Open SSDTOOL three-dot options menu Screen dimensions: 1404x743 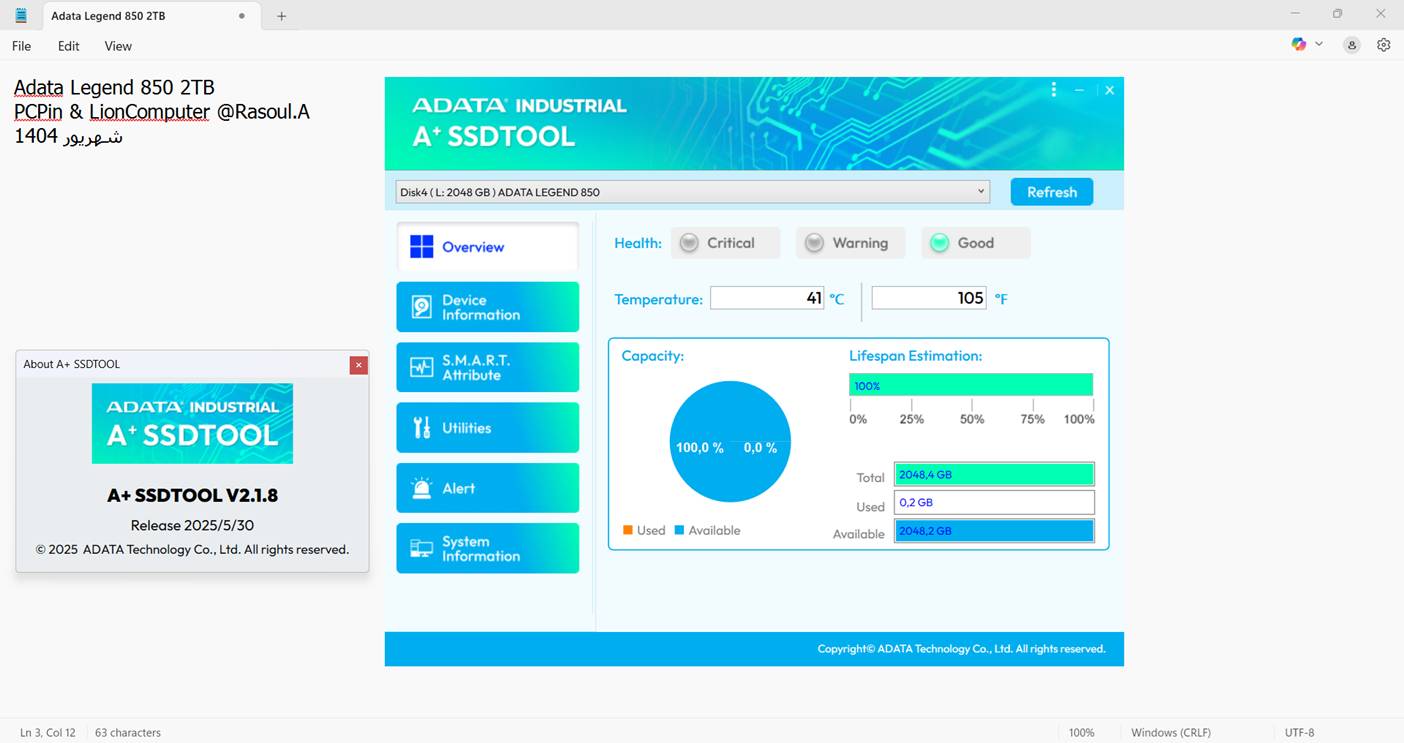coord(1053,90)
